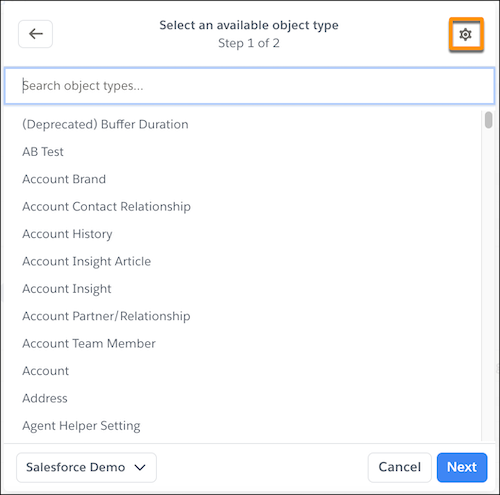
Task: Click the back arrow button
Action: point(35,34)
